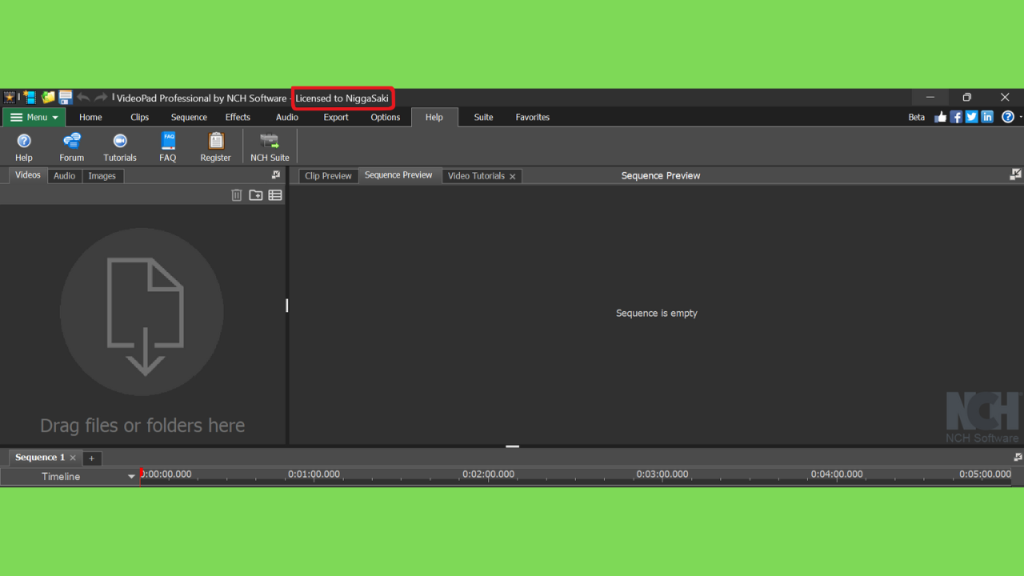Add a new sequence with plus button
This screenshot has height=576, width=1024.
point(91,458)
